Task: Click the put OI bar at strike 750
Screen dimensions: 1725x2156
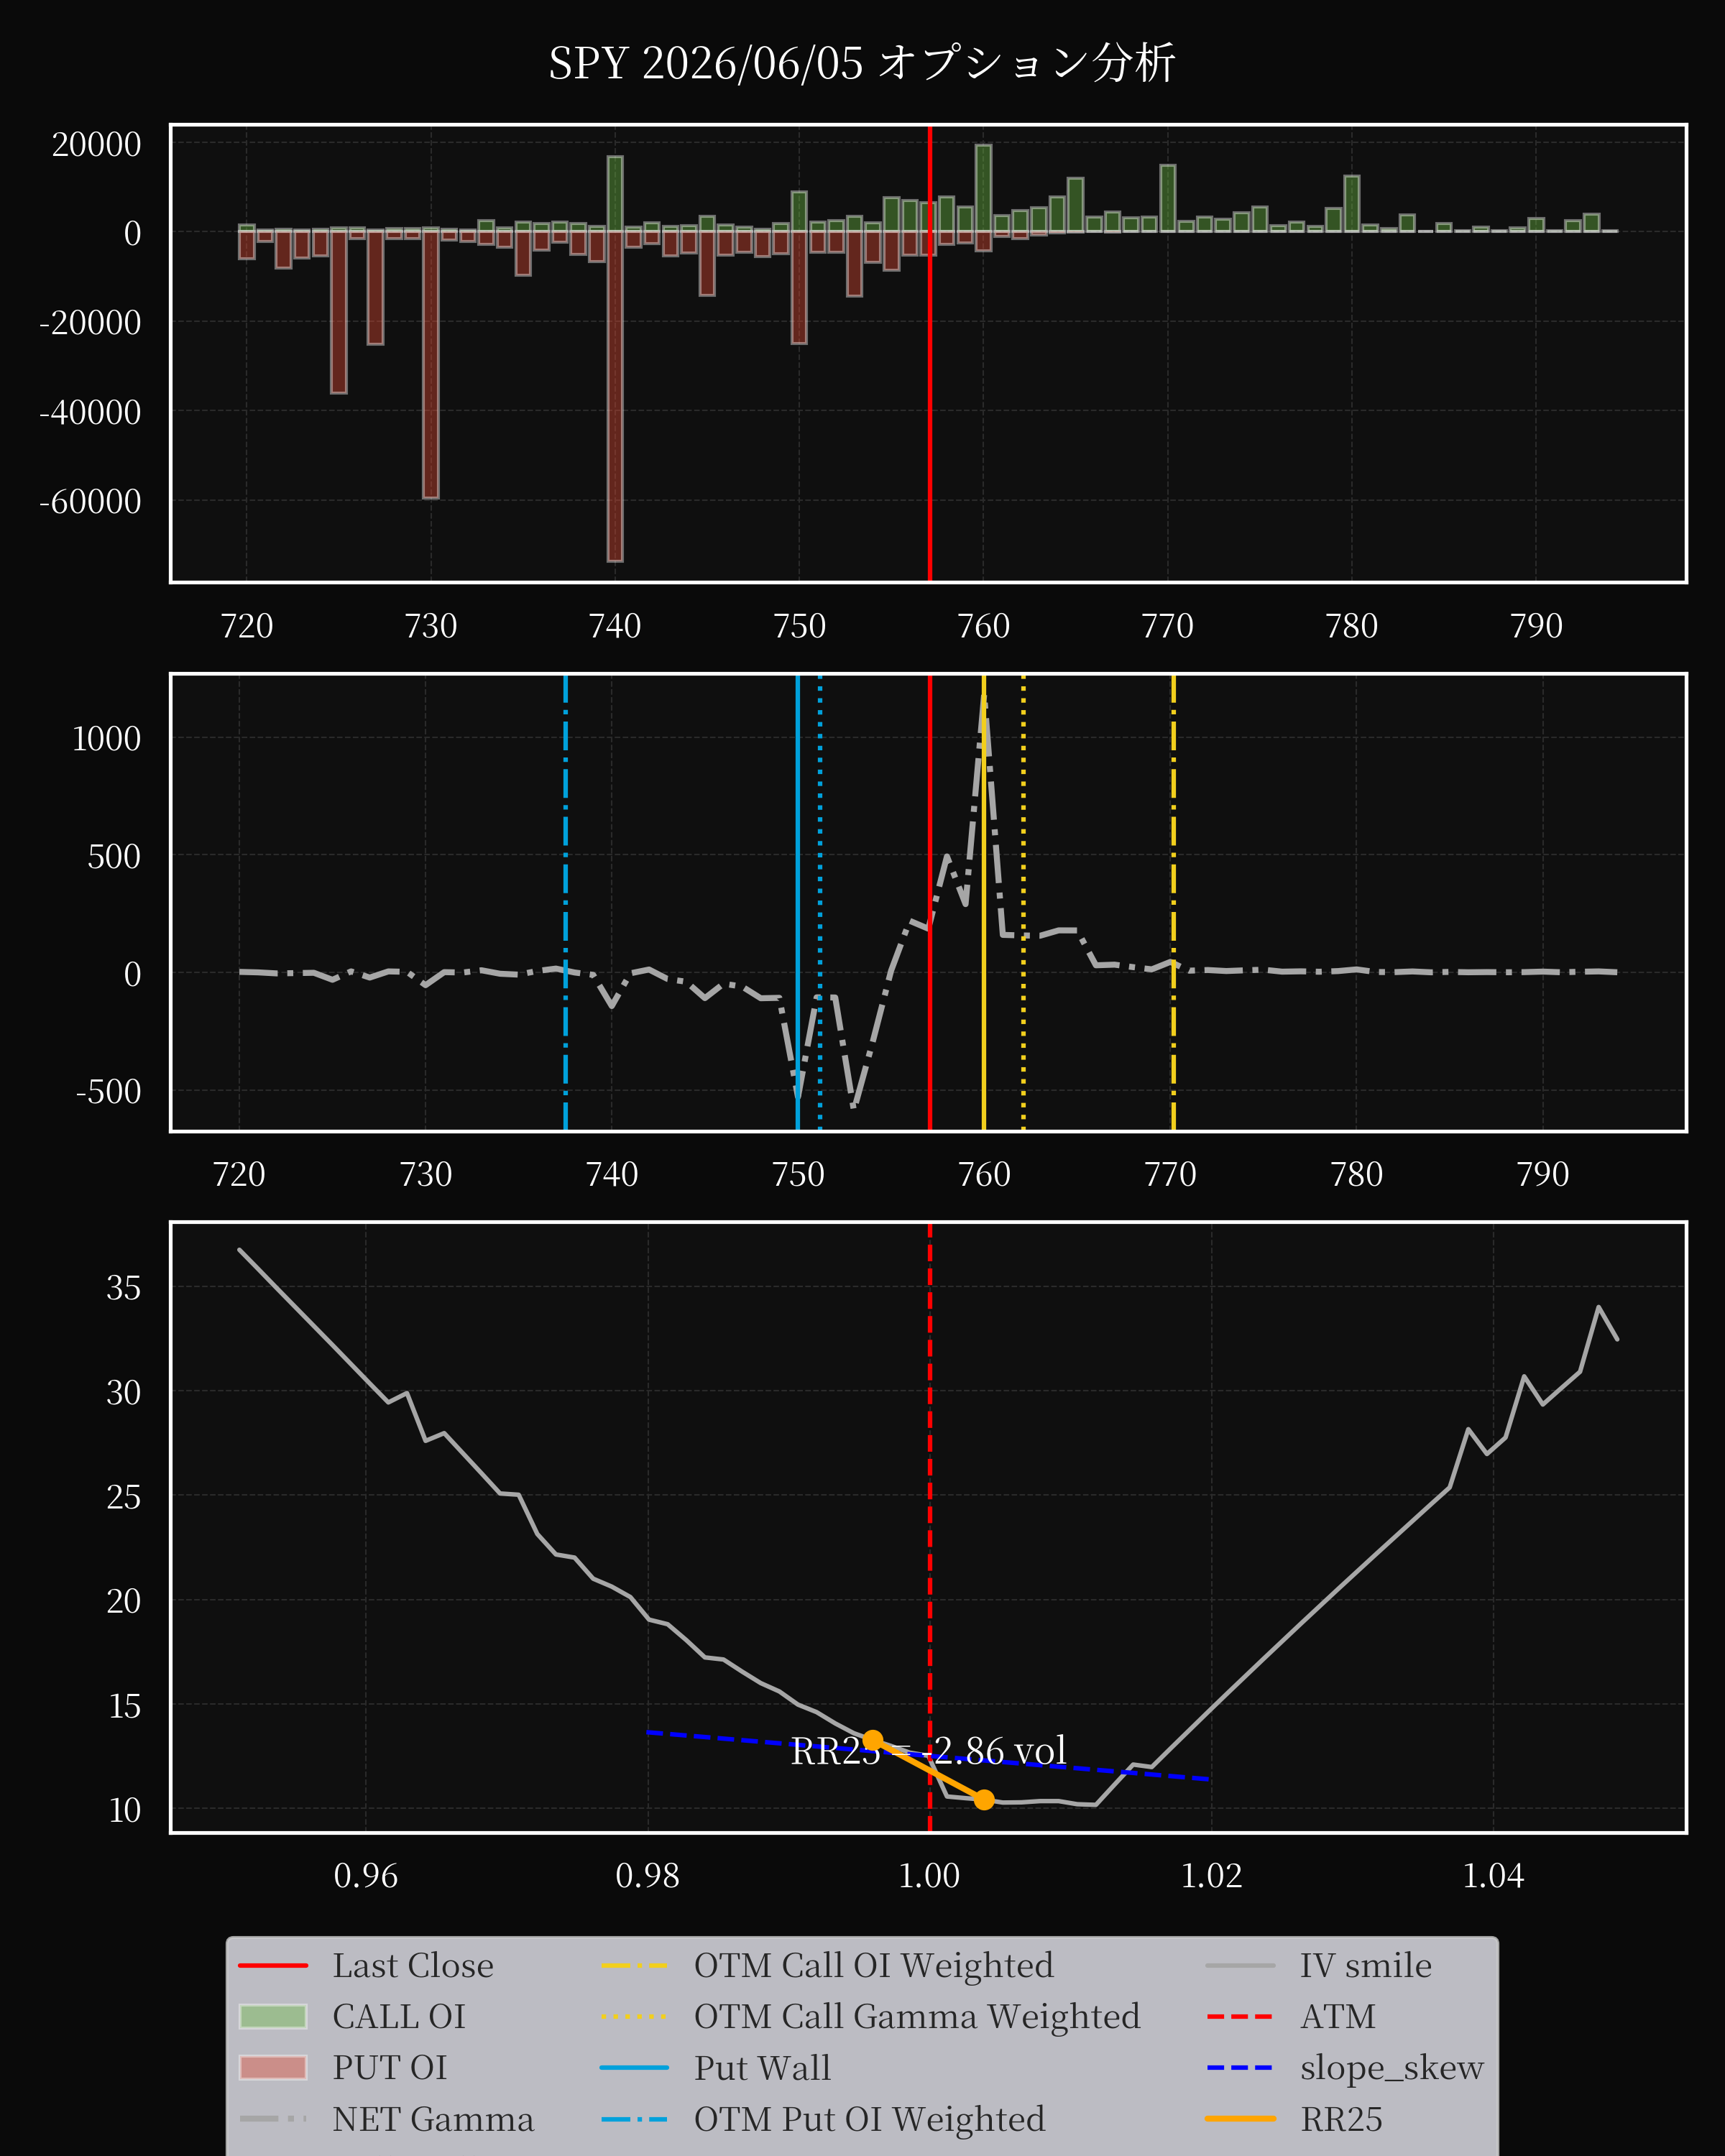Action: click(799, 288)
